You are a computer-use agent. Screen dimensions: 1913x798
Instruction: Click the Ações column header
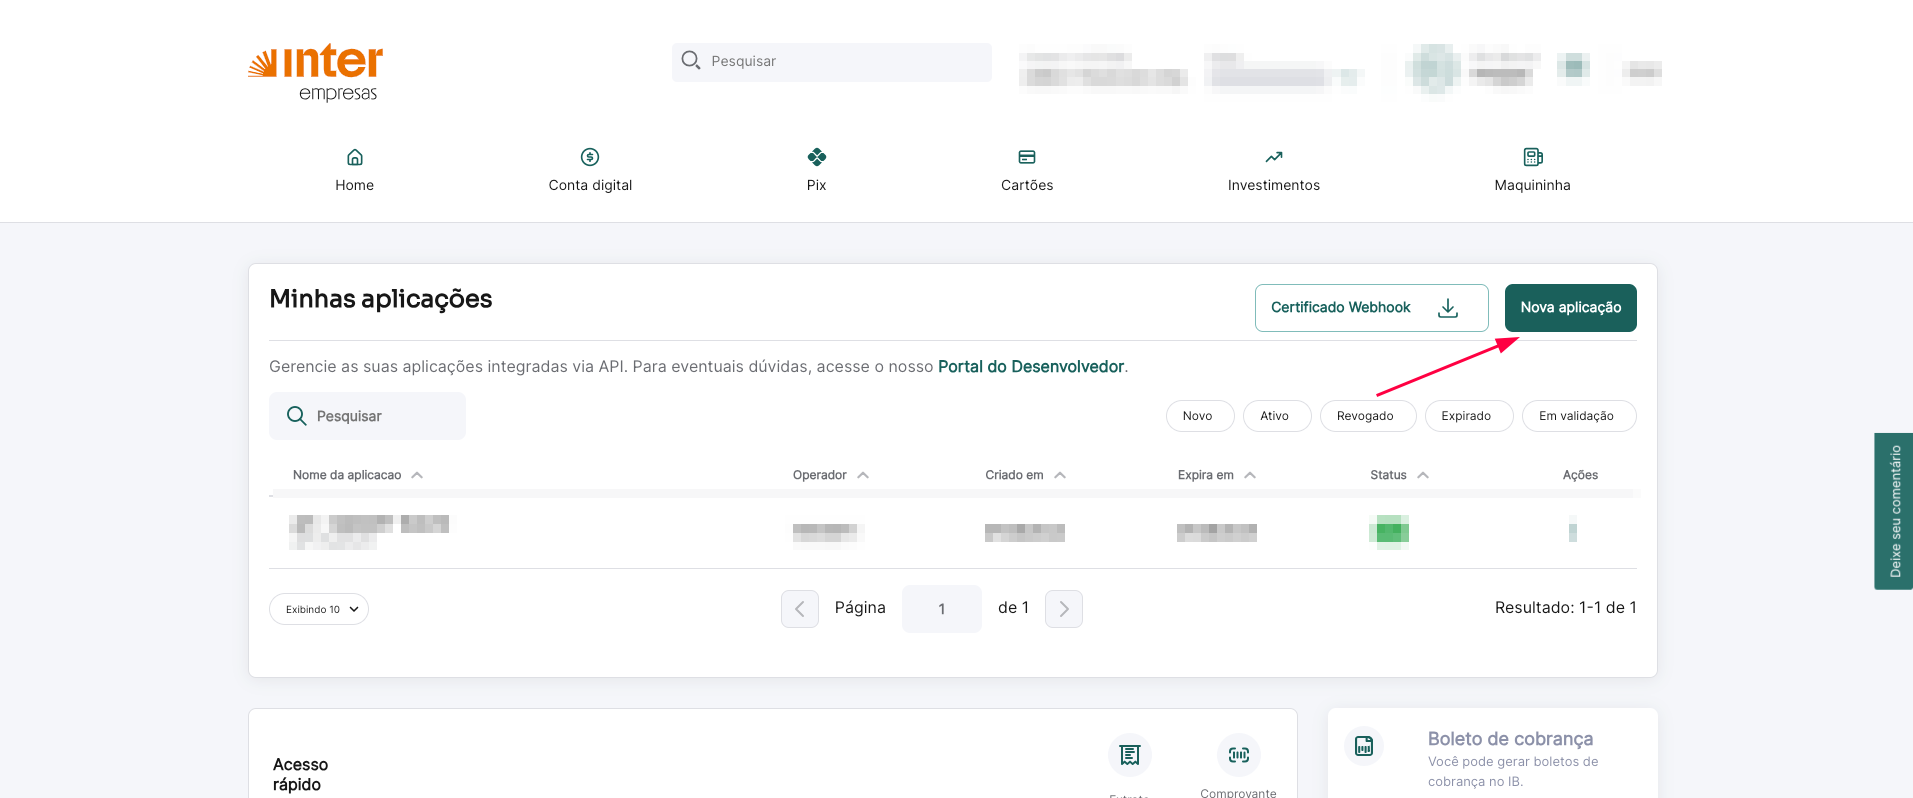pos(1580,475)
